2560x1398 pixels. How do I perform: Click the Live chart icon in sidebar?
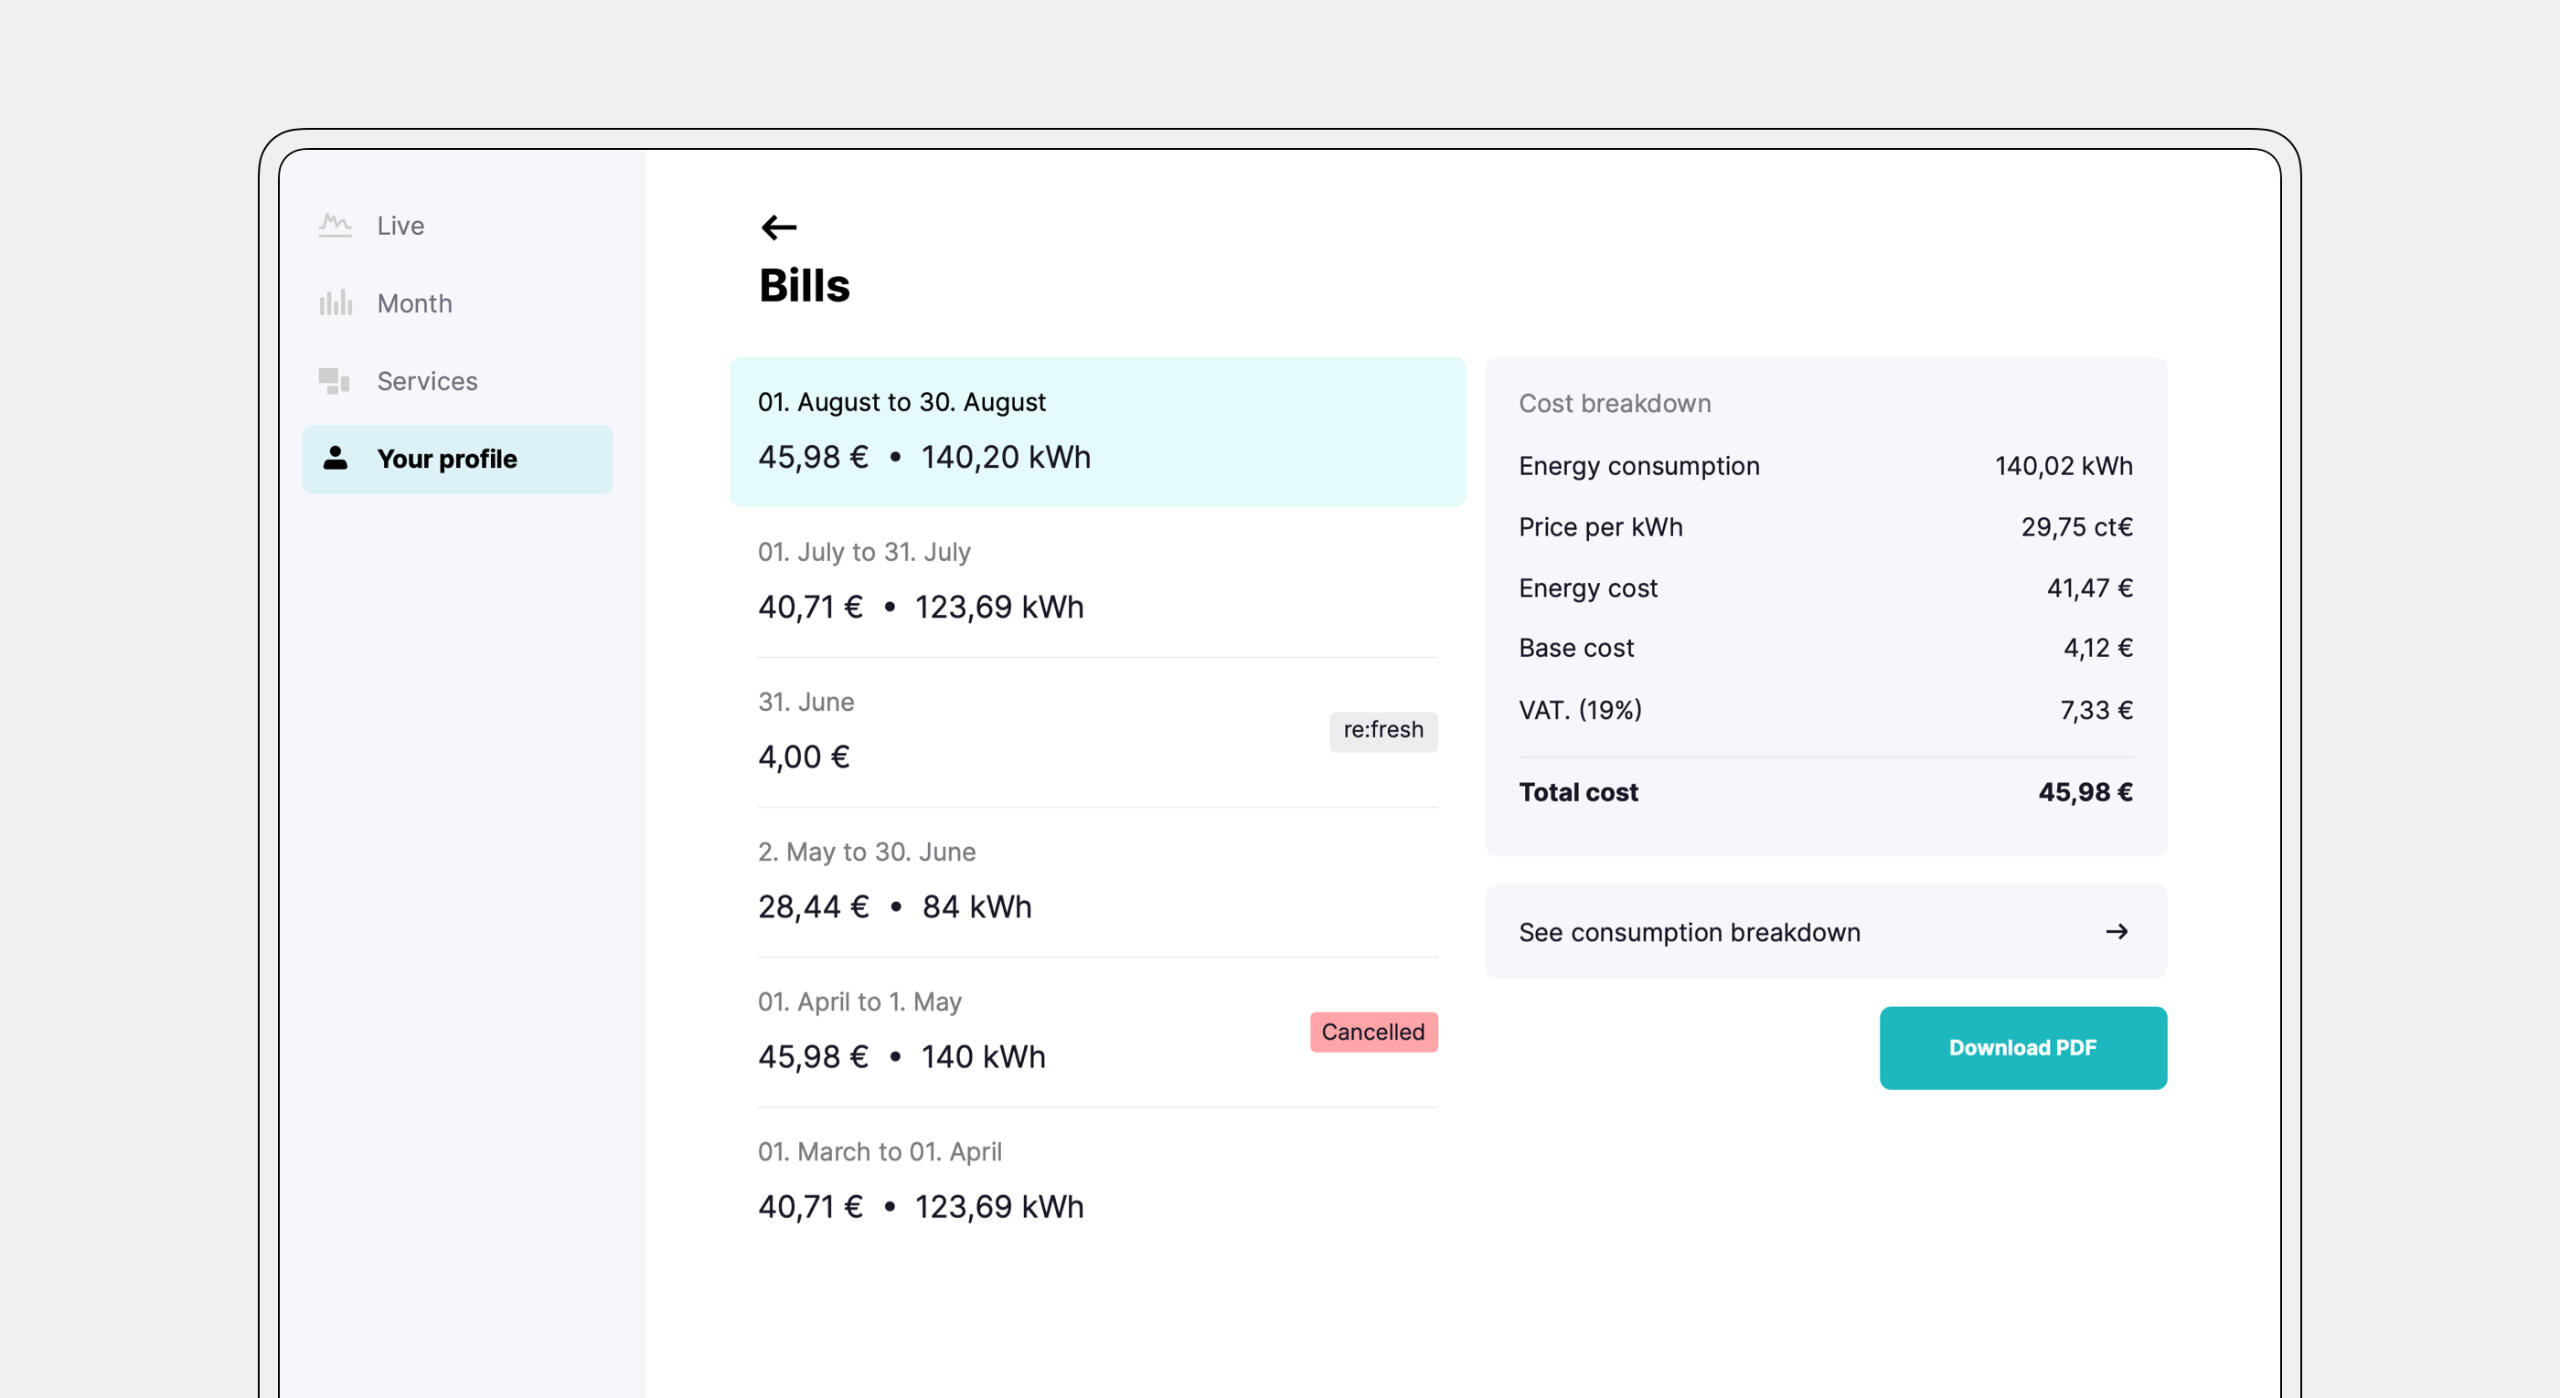point(335,225)
